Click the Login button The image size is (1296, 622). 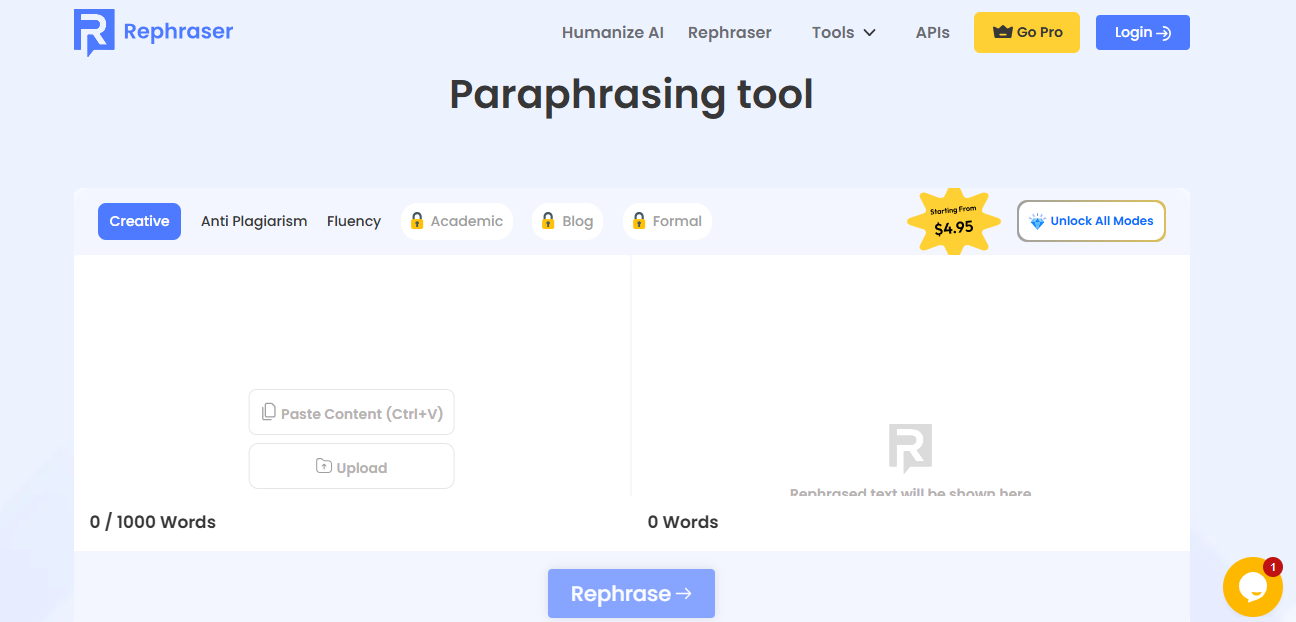point(1142,32)
